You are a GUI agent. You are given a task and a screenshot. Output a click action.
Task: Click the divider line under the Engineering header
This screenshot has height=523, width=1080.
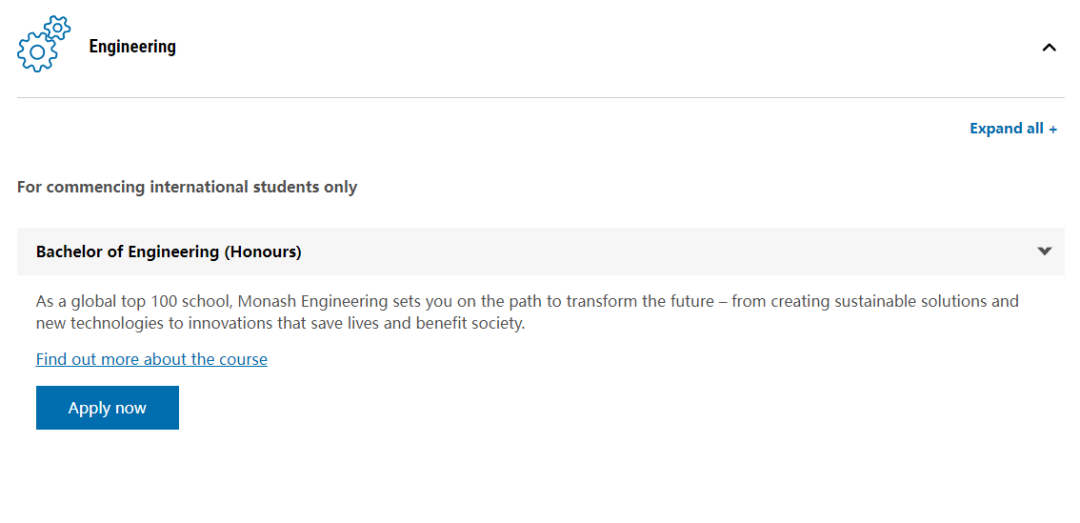(541, 97)
